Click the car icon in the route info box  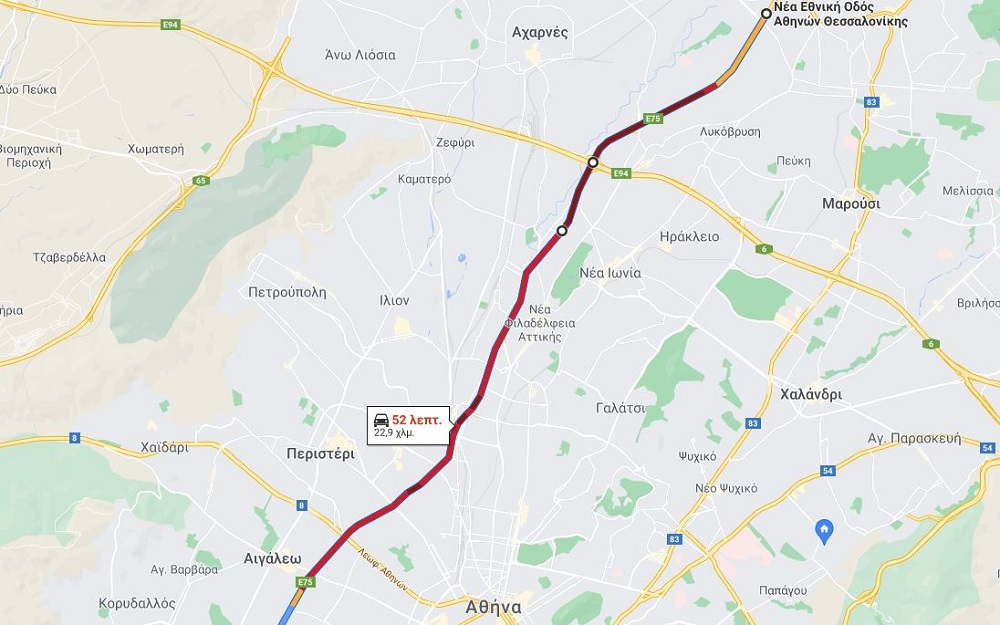381,420
